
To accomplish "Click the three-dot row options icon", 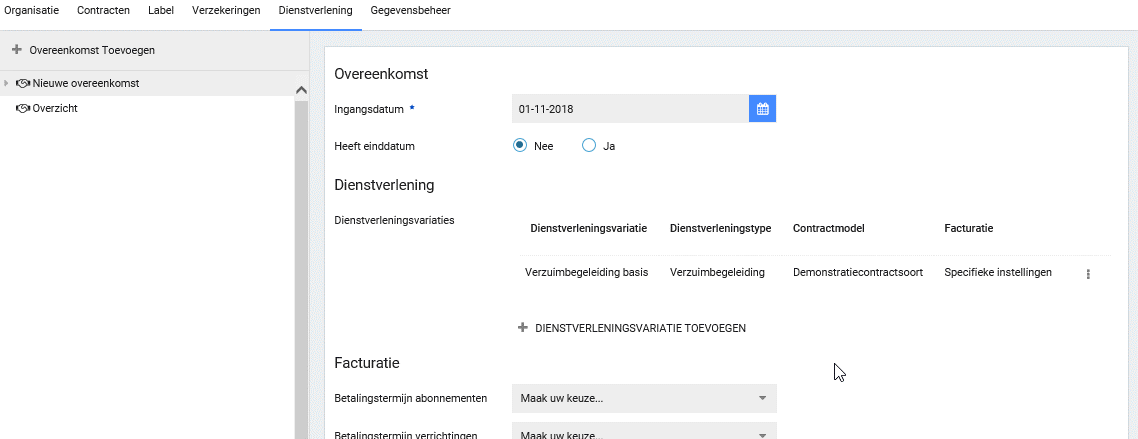I will tap(1087, 273).
